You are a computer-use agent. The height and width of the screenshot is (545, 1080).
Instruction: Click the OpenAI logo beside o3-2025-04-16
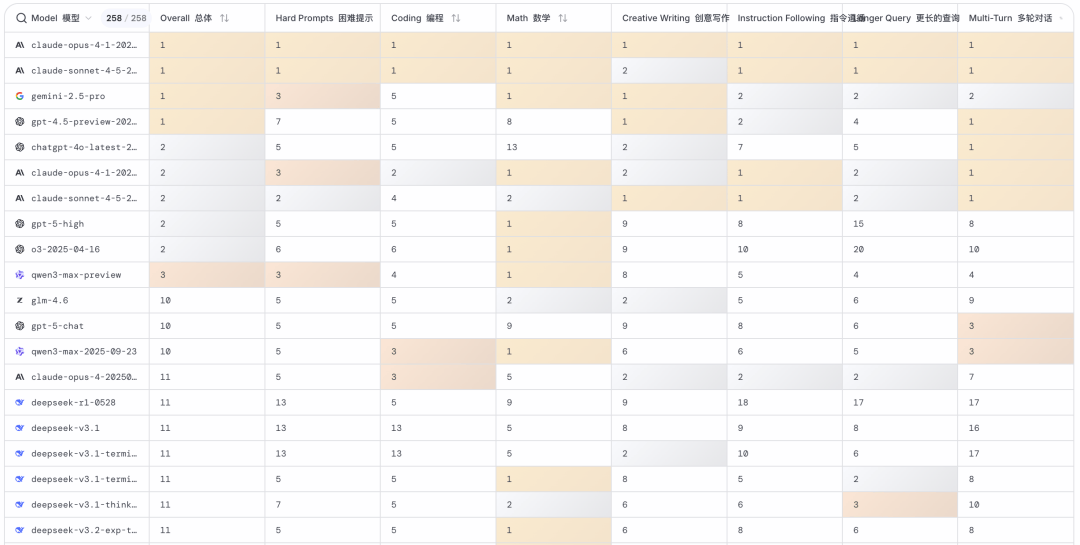(20, 249)
